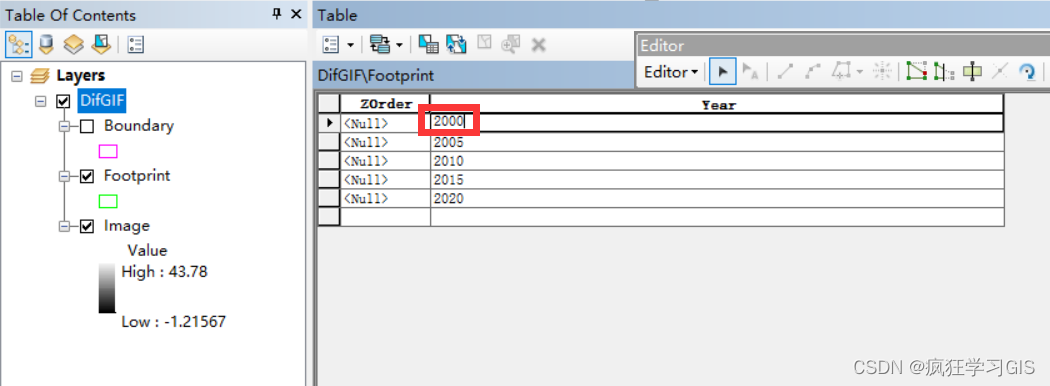Select the Image layer label
Screen dimensions: 1050x386
pos(127,226)
